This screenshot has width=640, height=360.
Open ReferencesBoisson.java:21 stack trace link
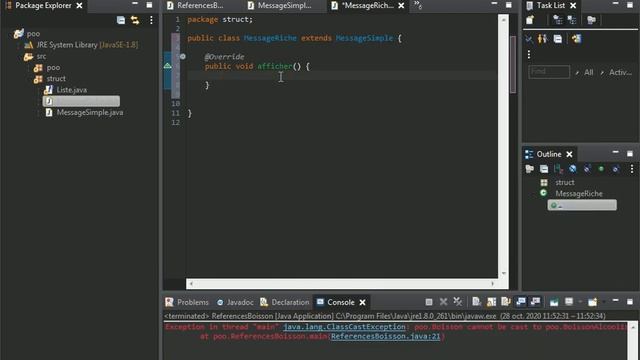tap(386, 337)
